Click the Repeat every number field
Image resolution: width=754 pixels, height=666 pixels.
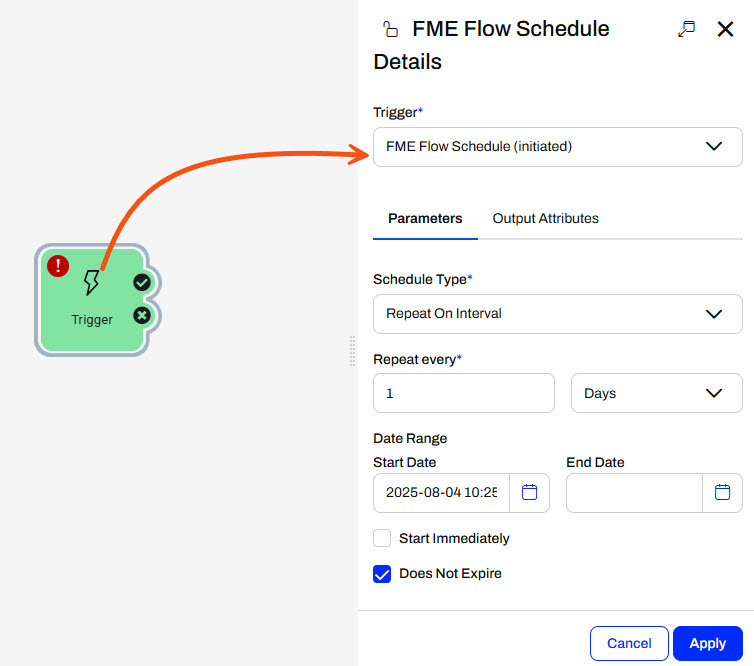[463, 393]
